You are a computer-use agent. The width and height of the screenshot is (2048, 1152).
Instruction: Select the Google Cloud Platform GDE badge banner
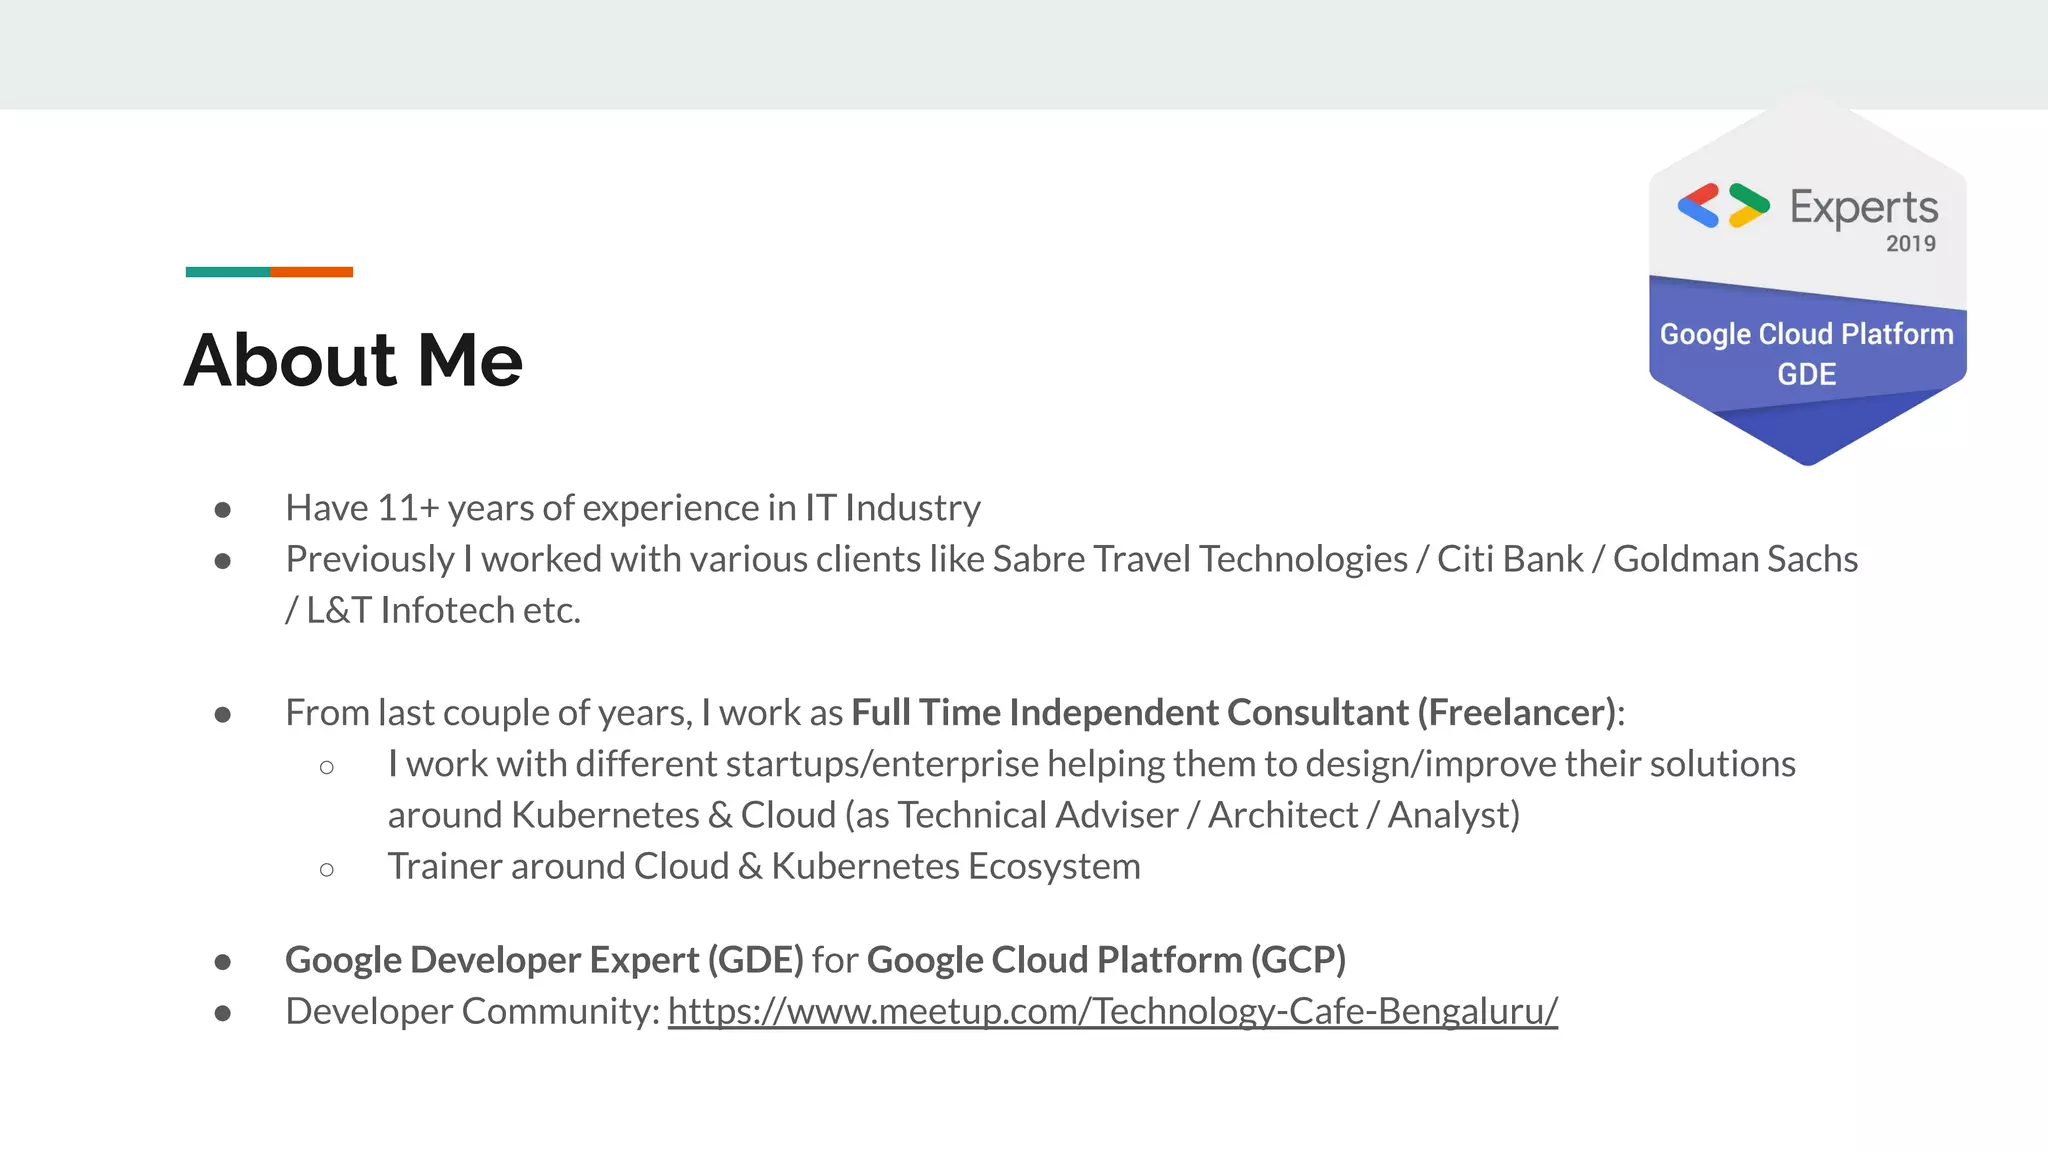click(1807, 353)
